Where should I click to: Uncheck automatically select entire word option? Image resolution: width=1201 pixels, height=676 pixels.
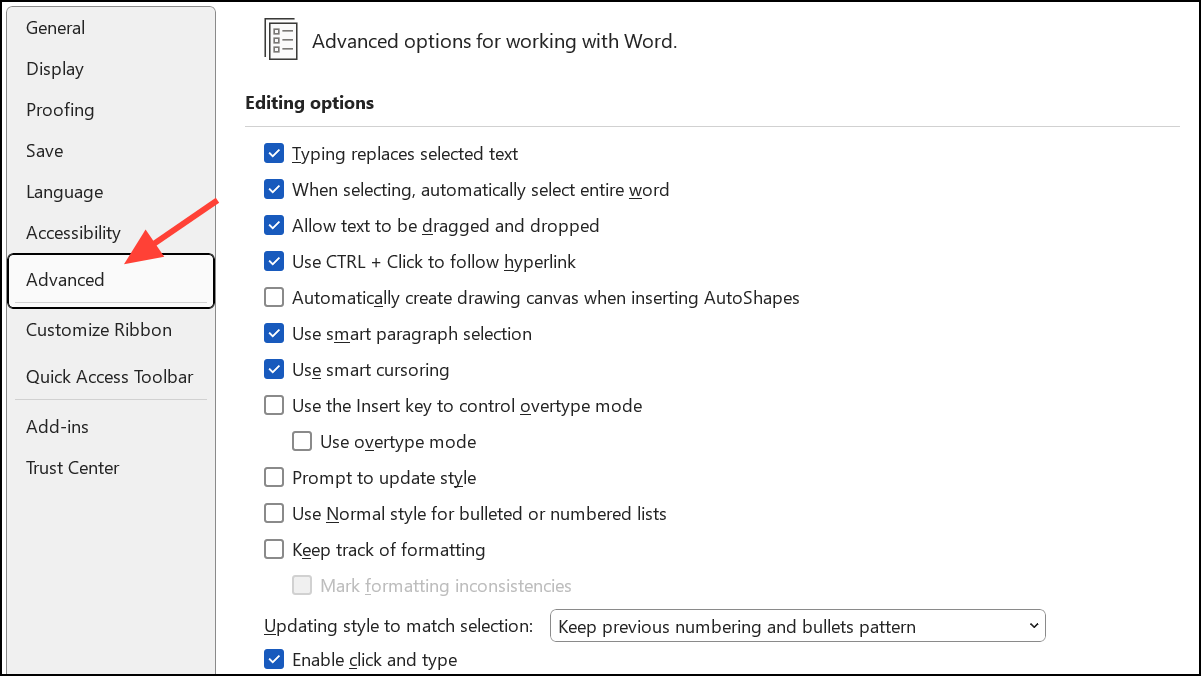(x=274, y=189)
